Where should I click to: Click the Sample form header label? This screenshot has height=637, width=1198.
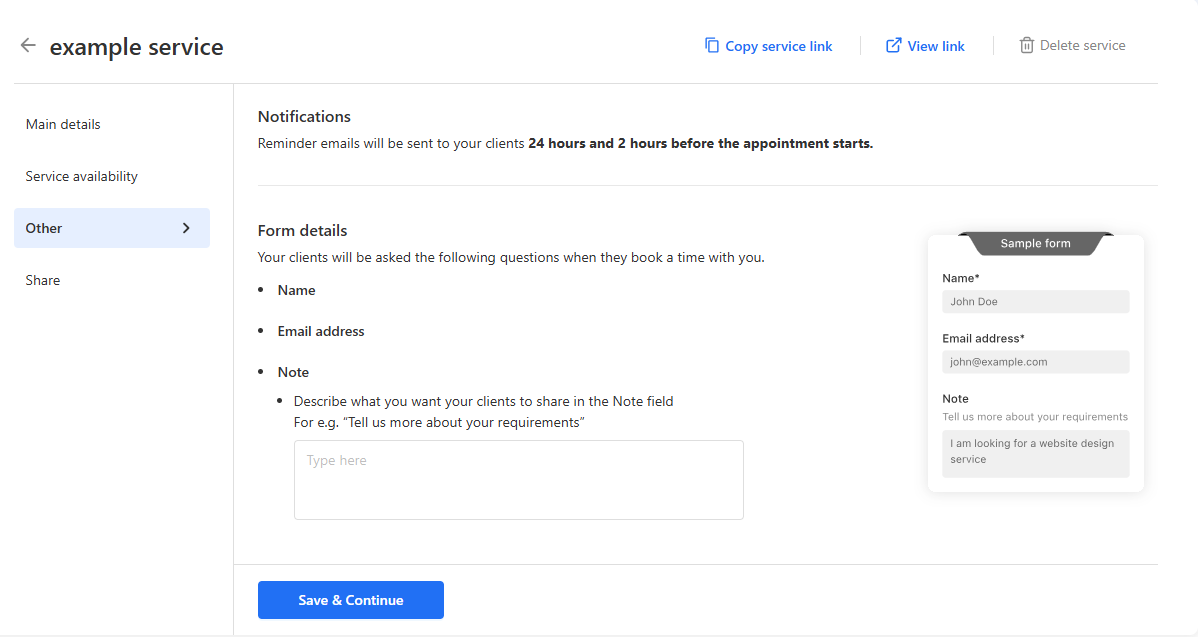(1035, 243)
